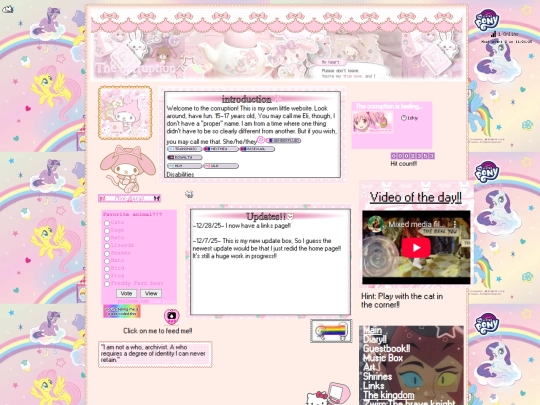Click the heart icon beside Updates heading
The image size is (540, 405).
point(290,217)
